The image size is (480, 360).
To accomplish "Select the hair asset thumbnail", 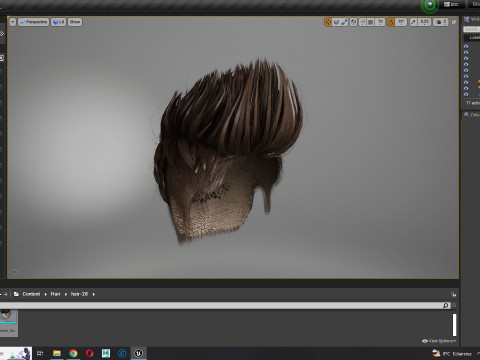I will click(x=8, y=323).
